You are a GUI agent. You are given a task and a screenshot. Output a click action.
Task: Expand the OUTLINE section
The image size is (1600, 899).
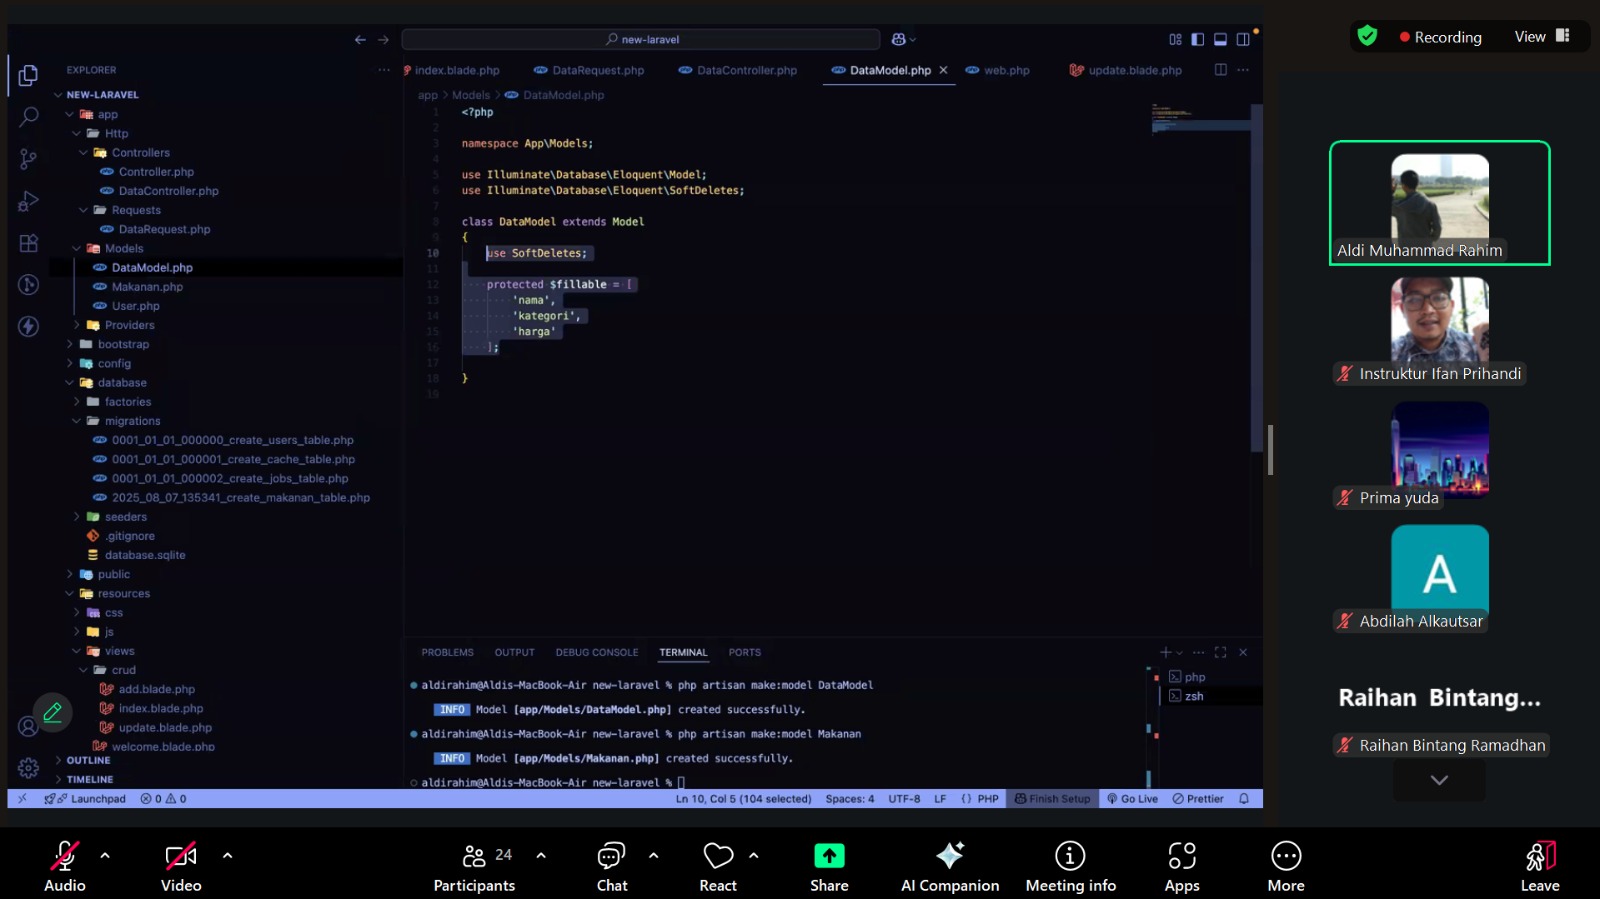coord(88,761)
